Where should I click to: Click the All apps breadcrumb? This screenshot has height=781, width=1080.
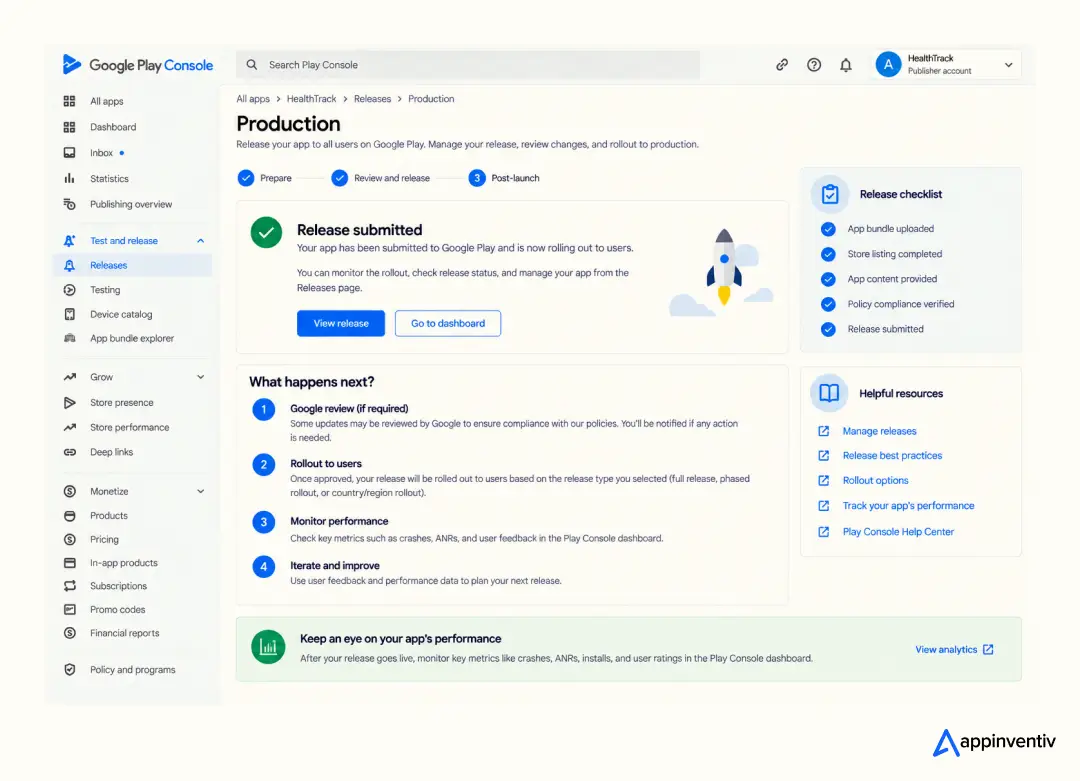253,98
